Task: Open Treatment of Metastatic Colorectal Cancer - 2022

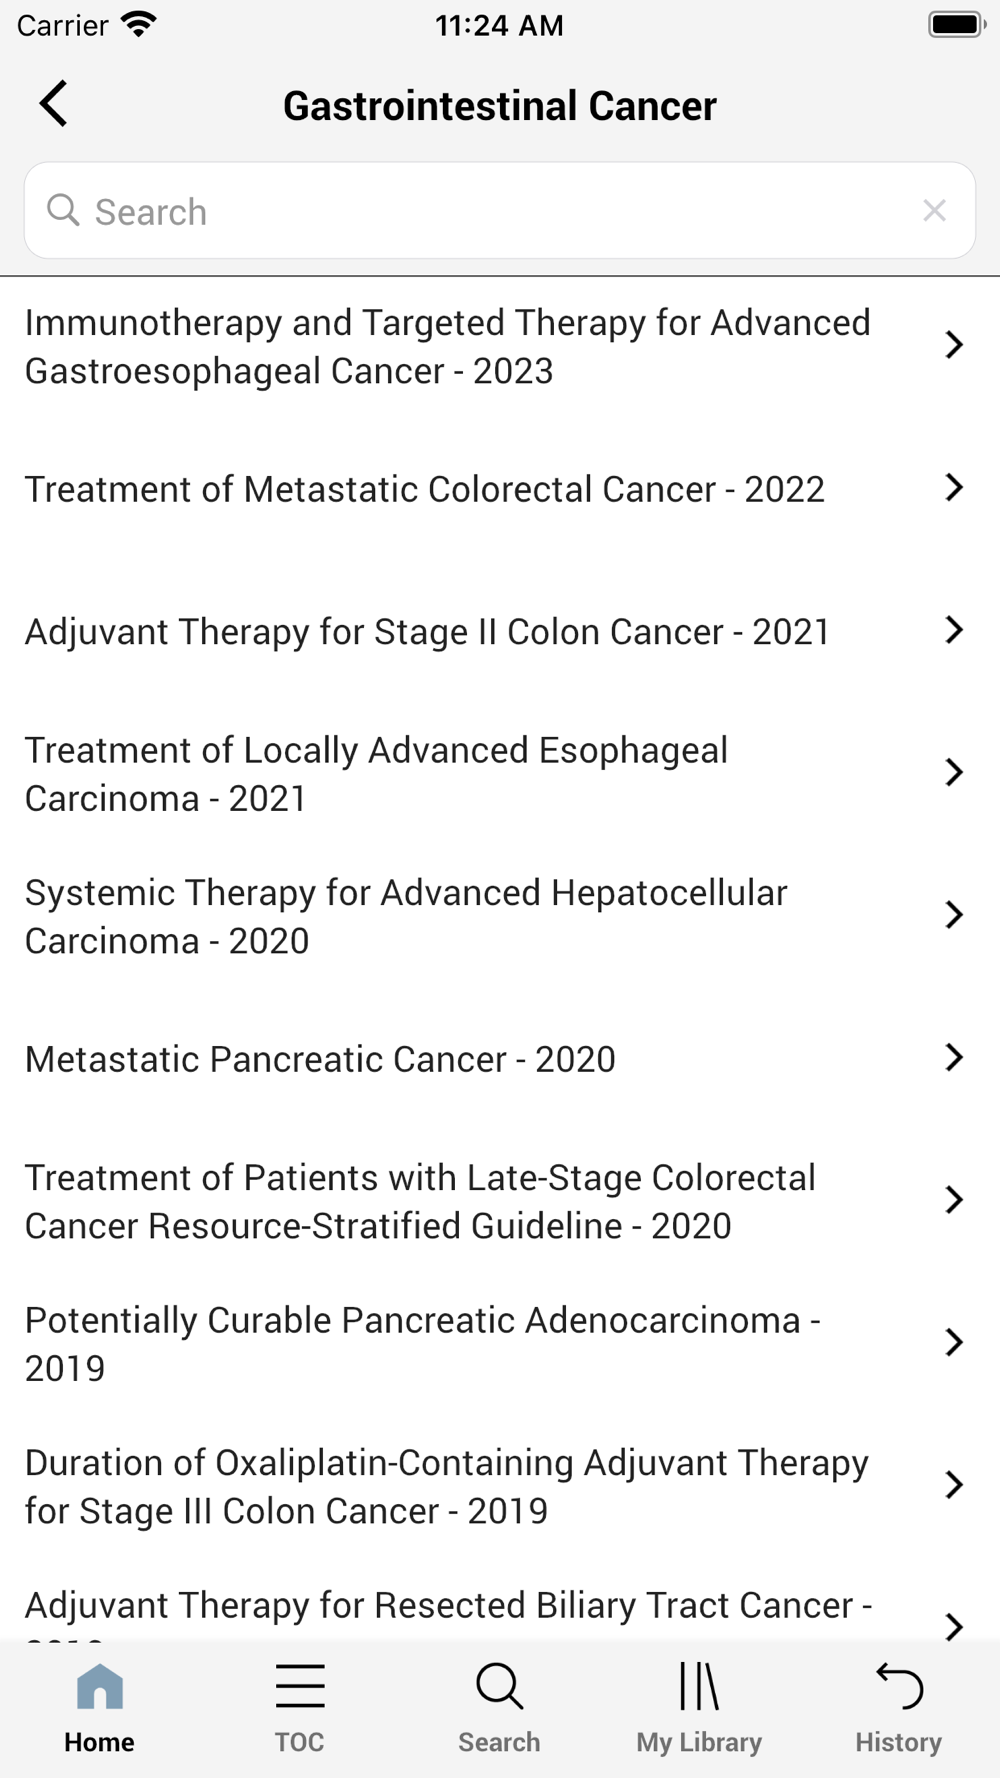Action: click(500, 489)
